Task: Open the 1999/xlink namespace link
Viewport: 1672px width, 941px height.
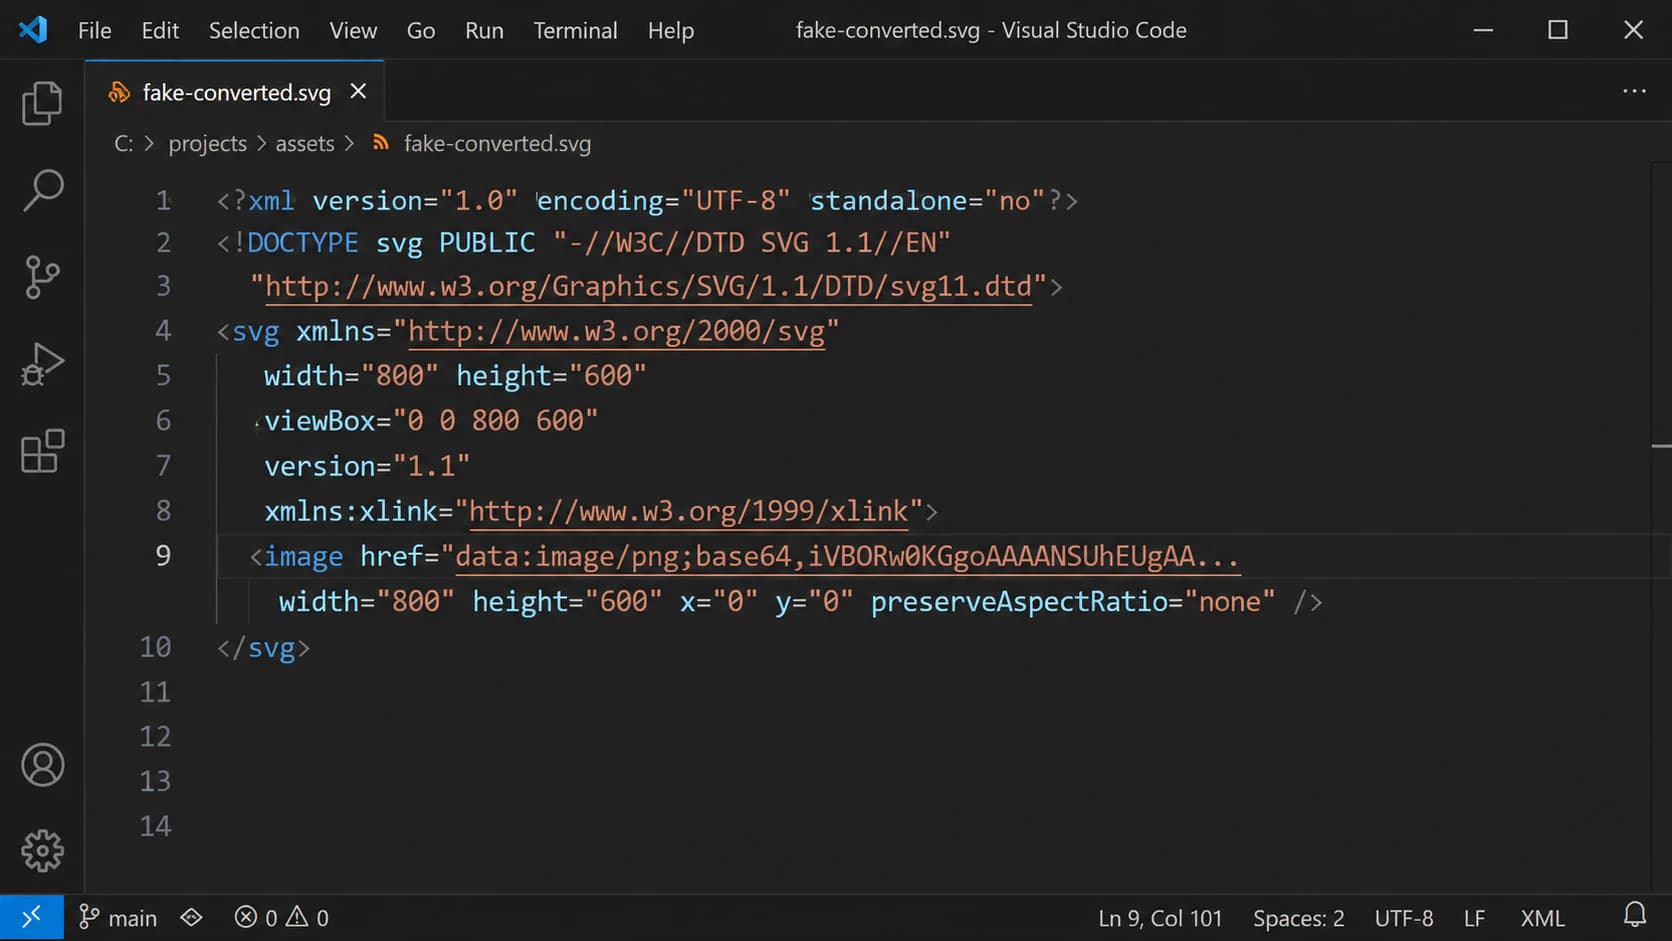Action: tap(689, 511)
